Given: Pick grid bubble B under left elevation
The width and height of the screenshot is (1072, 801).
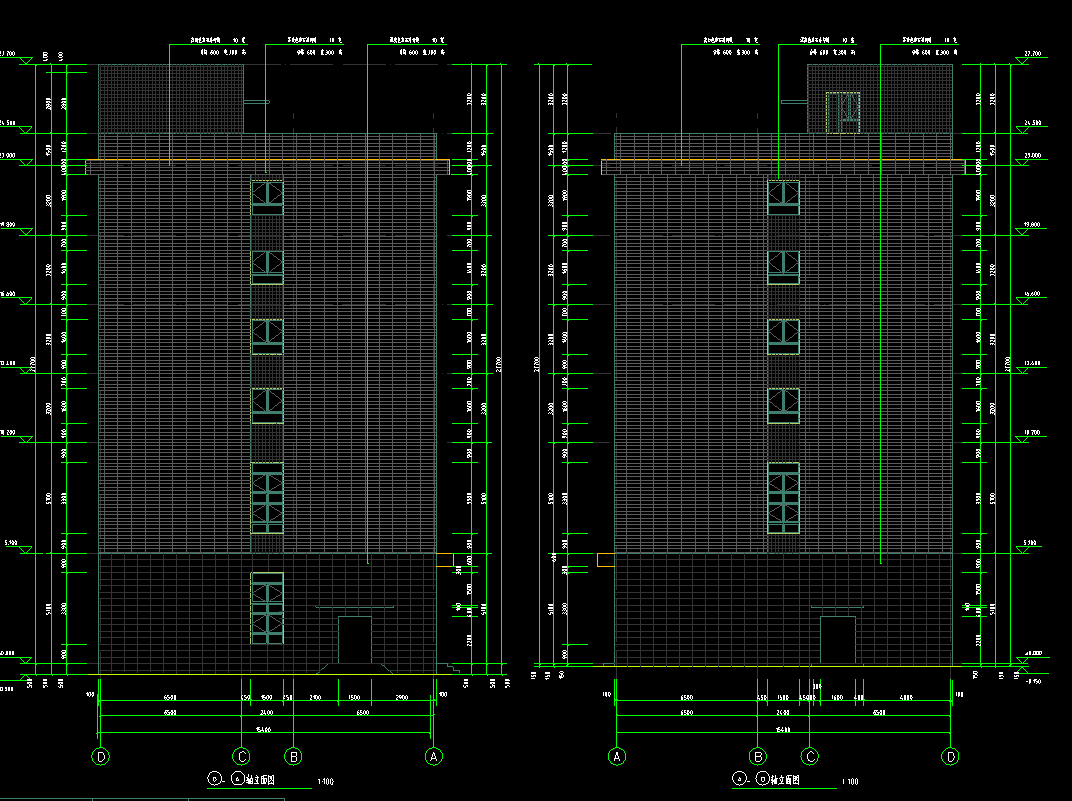Looking at the screenshot, I should [293, 756].
